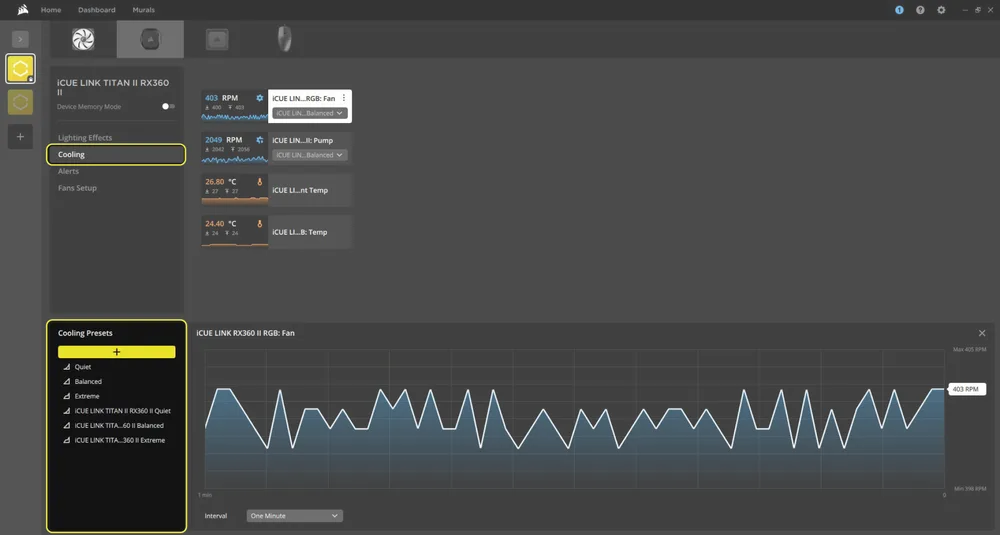Viewport: 1000px width, 535px height.
Task: Select iCUE LINK TITA...60 II Balanced preset
Action: (119, 426)
